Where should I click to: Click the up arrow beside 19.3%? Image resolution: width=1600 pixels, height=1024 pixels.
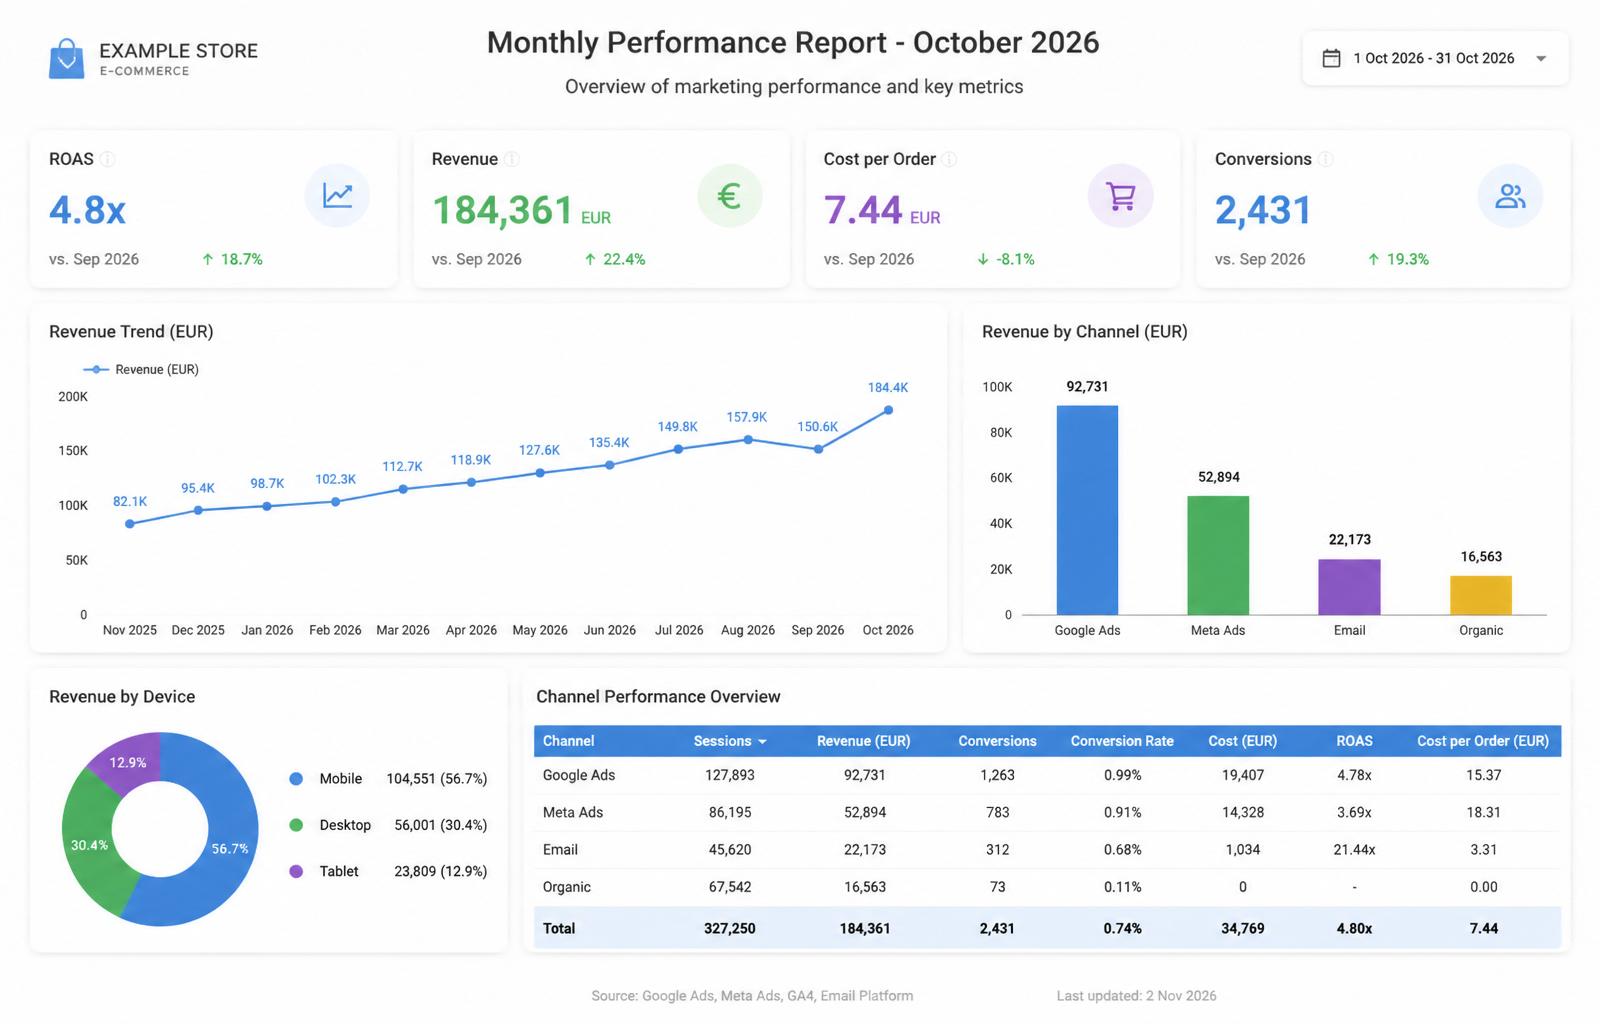coord(1374,259)
